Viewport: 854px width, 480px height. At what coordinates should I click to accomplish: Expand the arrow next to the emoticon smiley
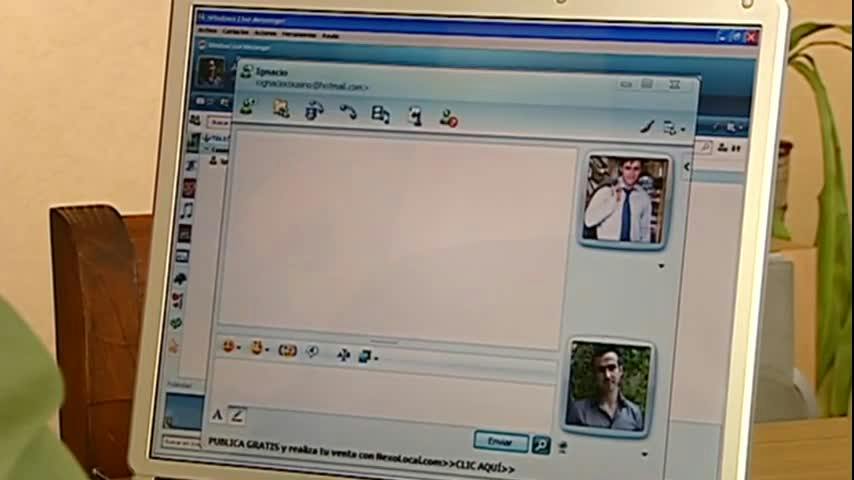click(x=238, y=348)
